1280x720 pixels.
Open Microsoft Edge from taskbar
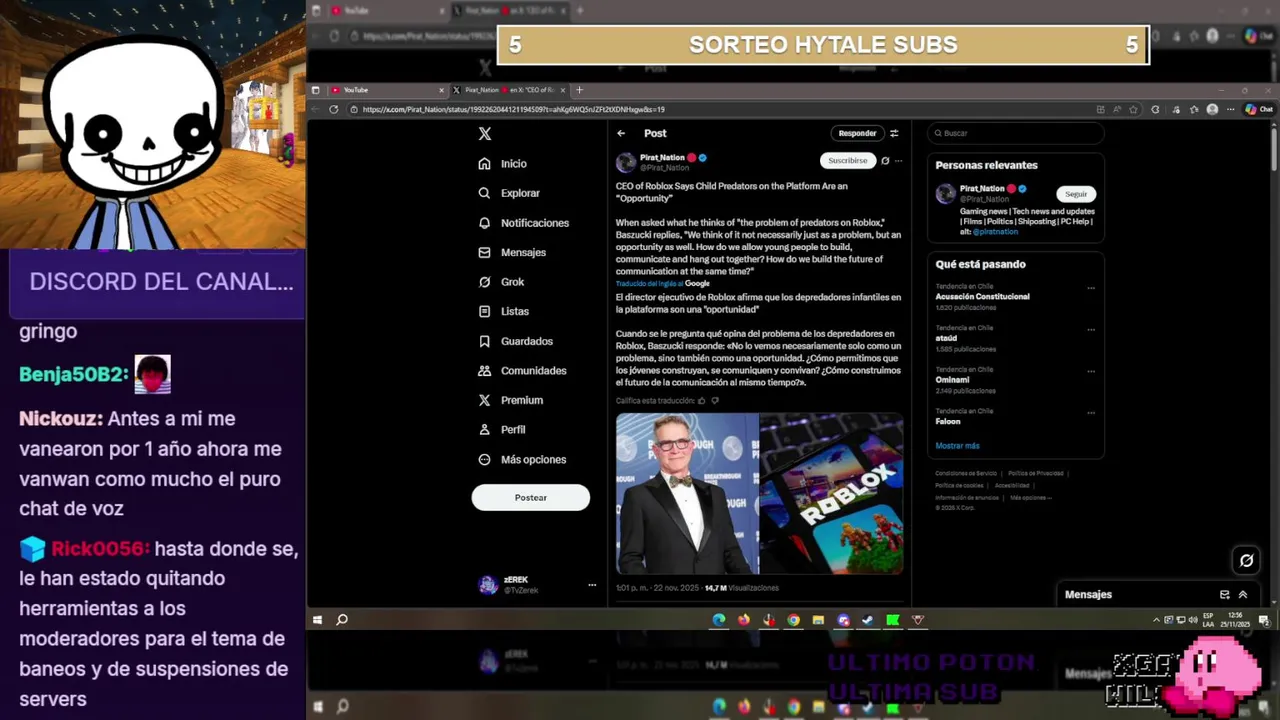click(x=719, y=620)
